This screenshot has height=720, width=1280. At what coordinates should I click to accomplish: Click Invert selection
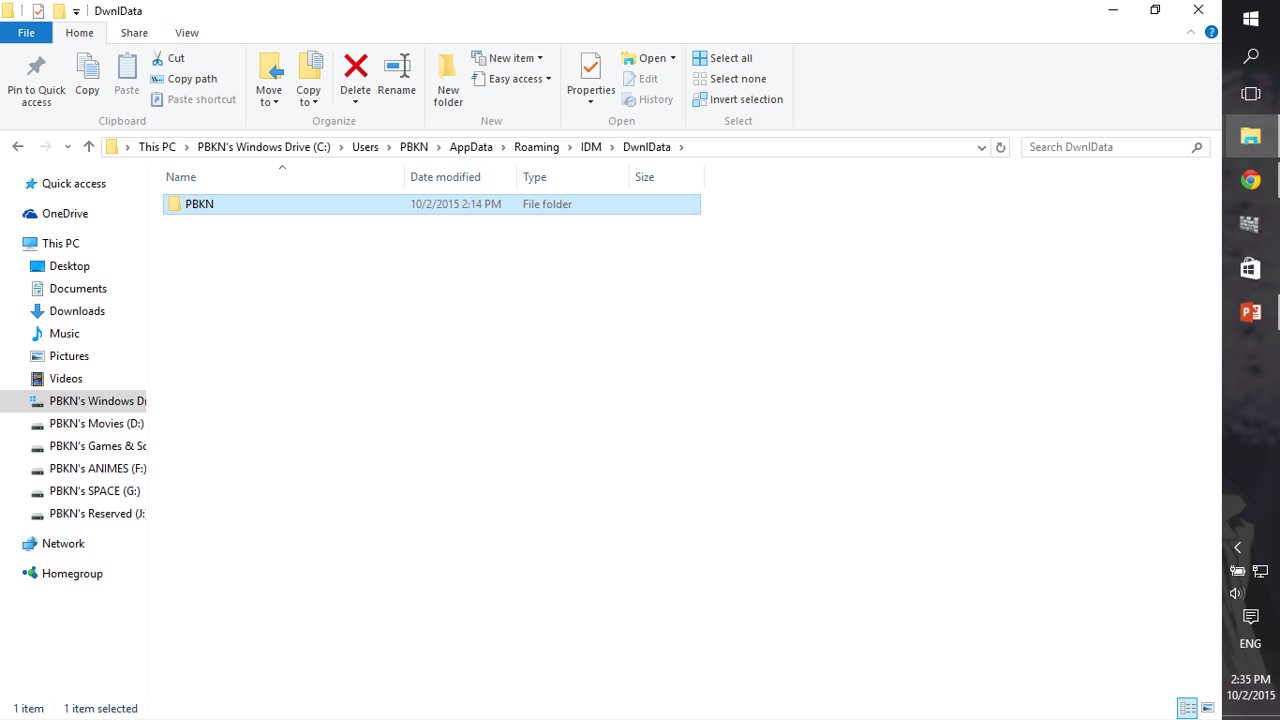point(737,99)
